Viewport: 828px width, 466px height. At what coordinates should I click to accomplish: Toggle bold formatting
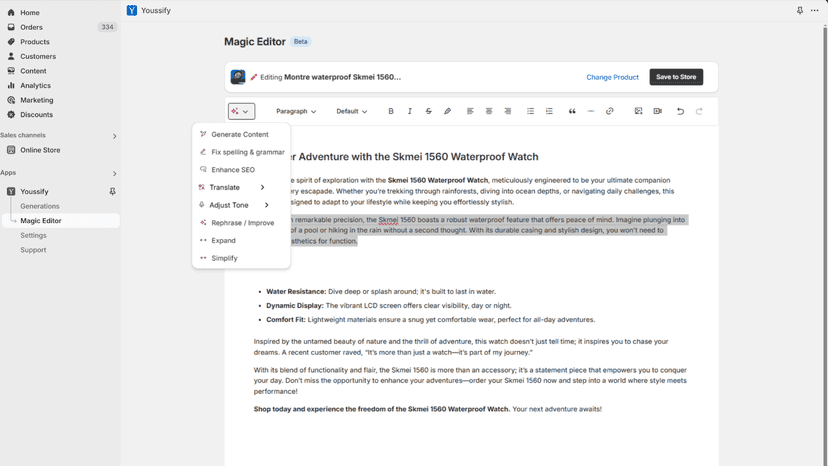click(391, 111)
